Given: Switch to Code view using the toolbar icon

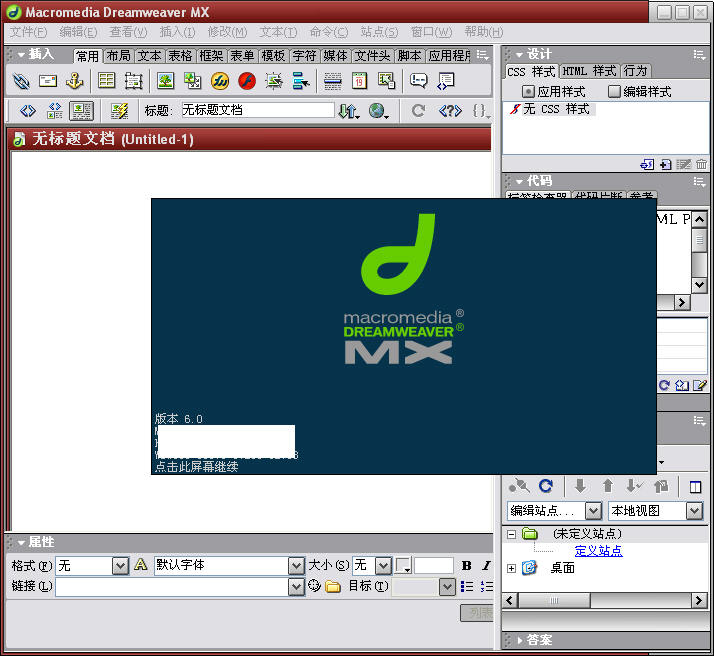Looking at the screenshot, I should click(28, 111).
